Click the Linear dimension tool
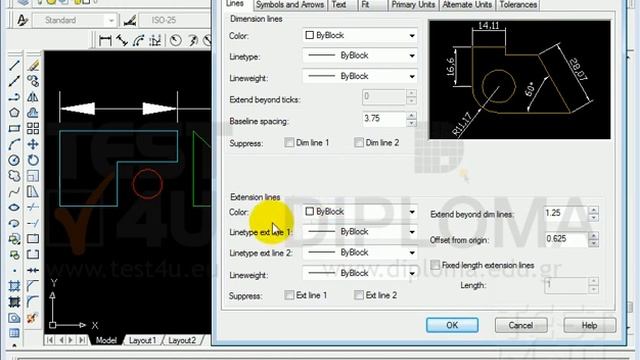This screenshot has height=360, width=640. 105,40
